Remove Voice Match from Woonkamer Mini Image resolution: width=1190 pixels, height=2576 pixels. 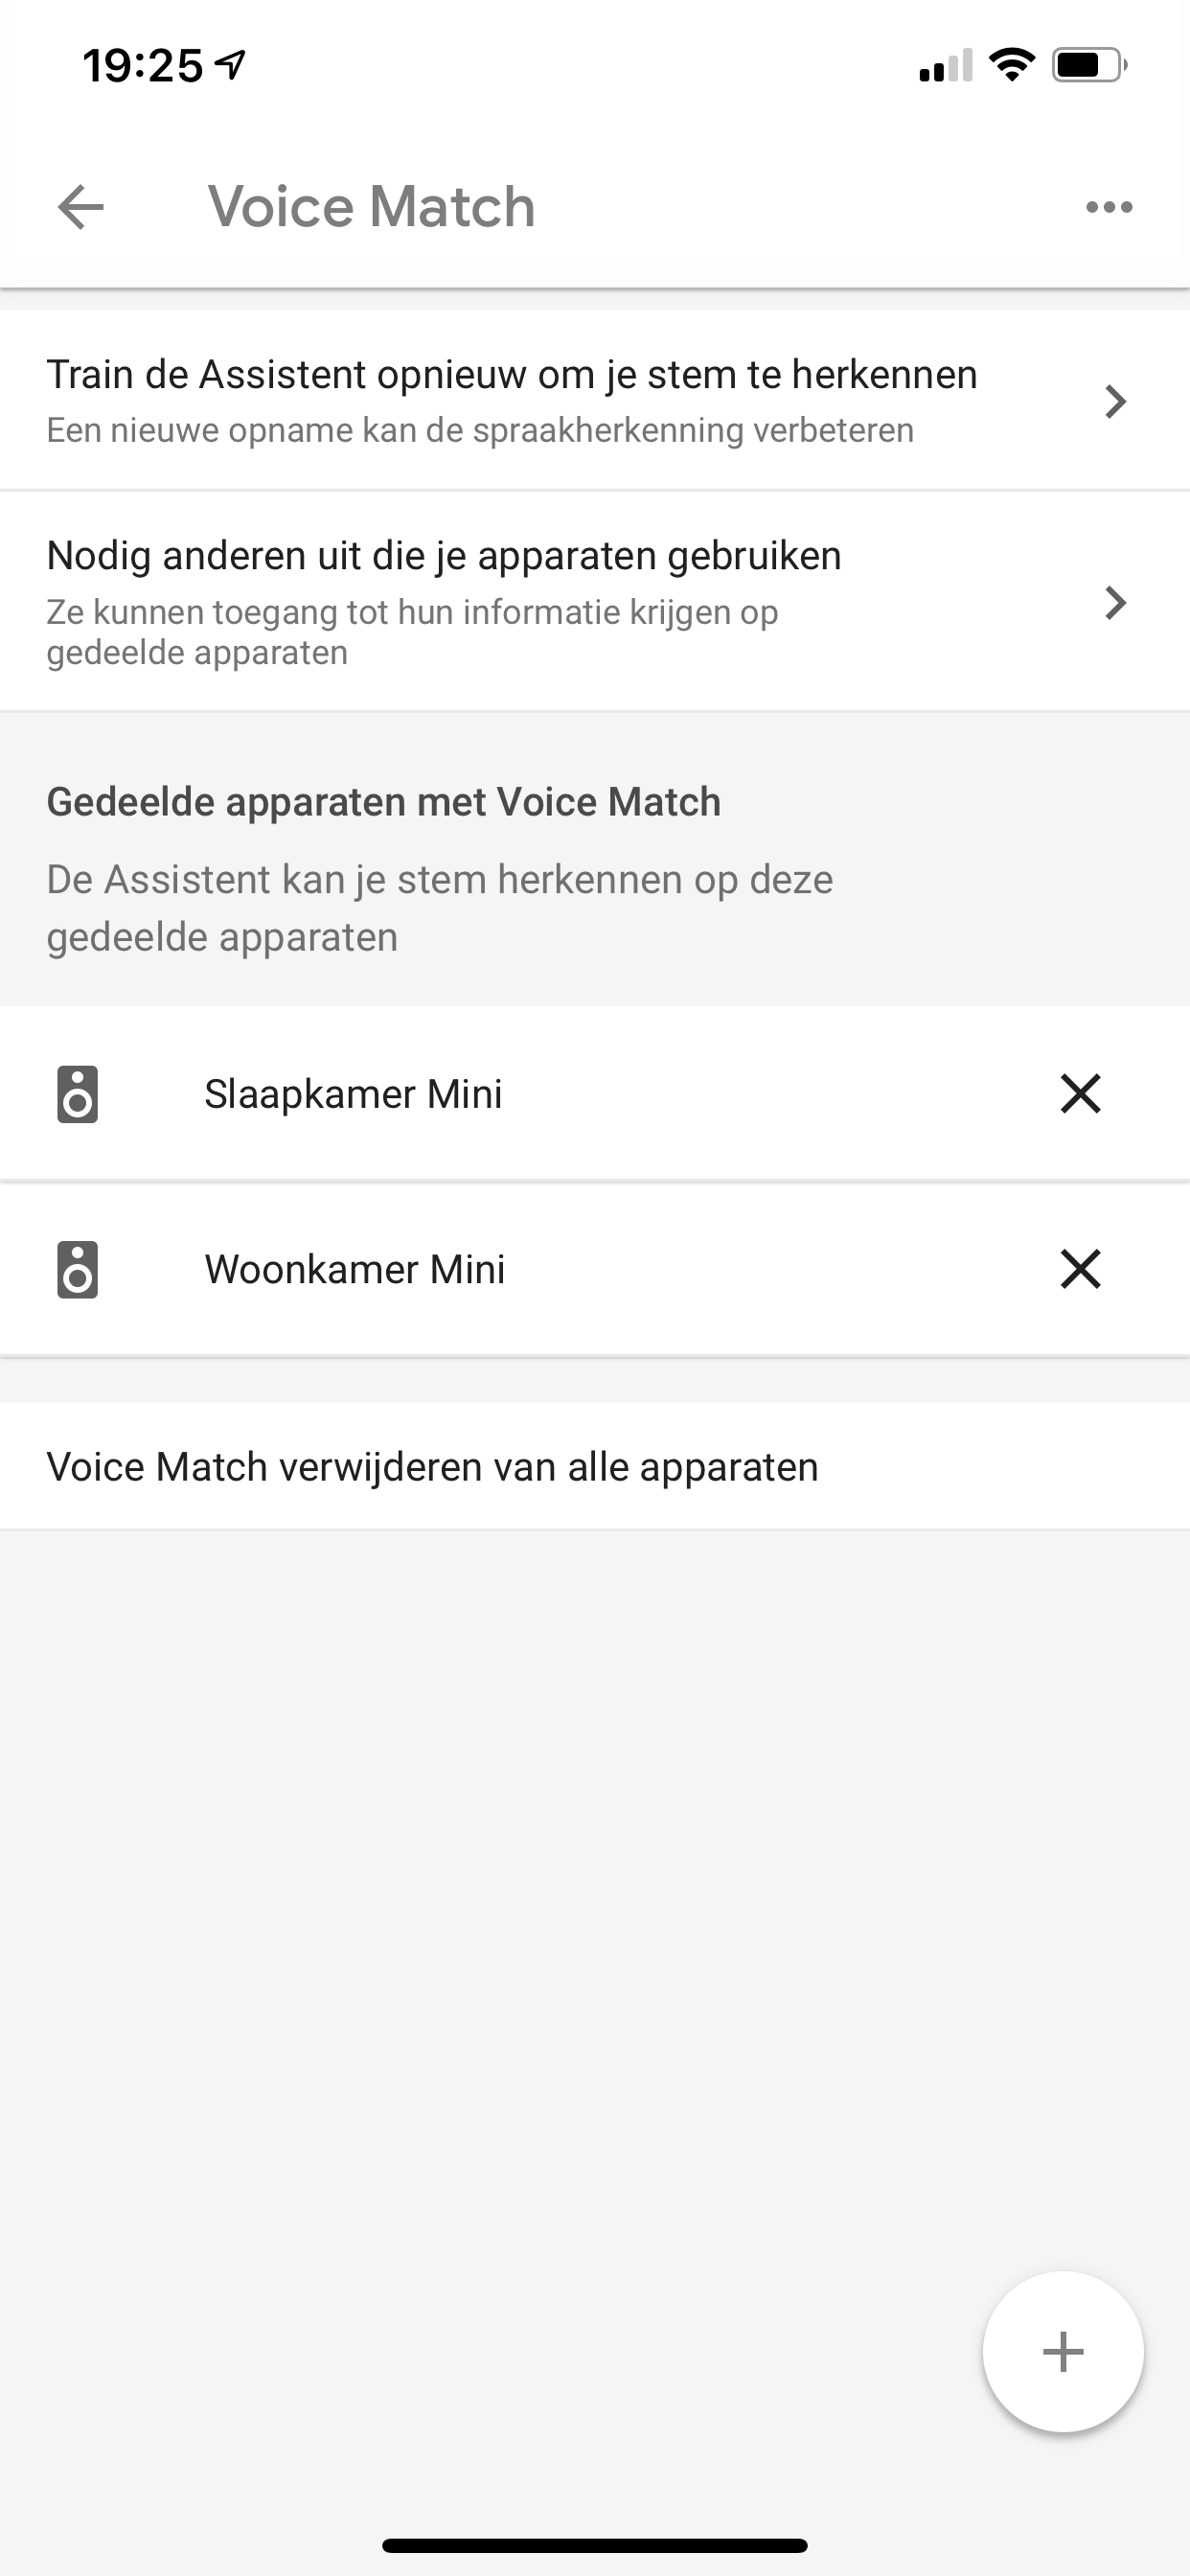1080,1269
